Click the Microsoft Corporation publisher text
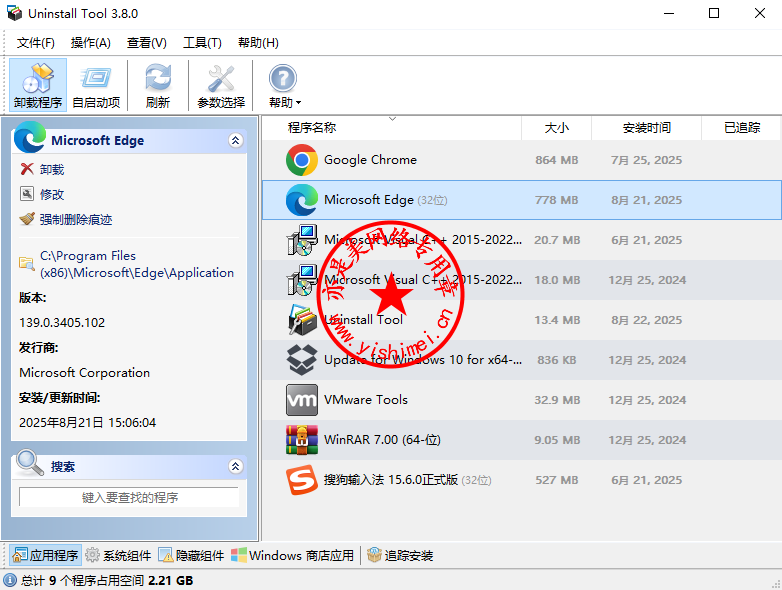 coord(84,373)
